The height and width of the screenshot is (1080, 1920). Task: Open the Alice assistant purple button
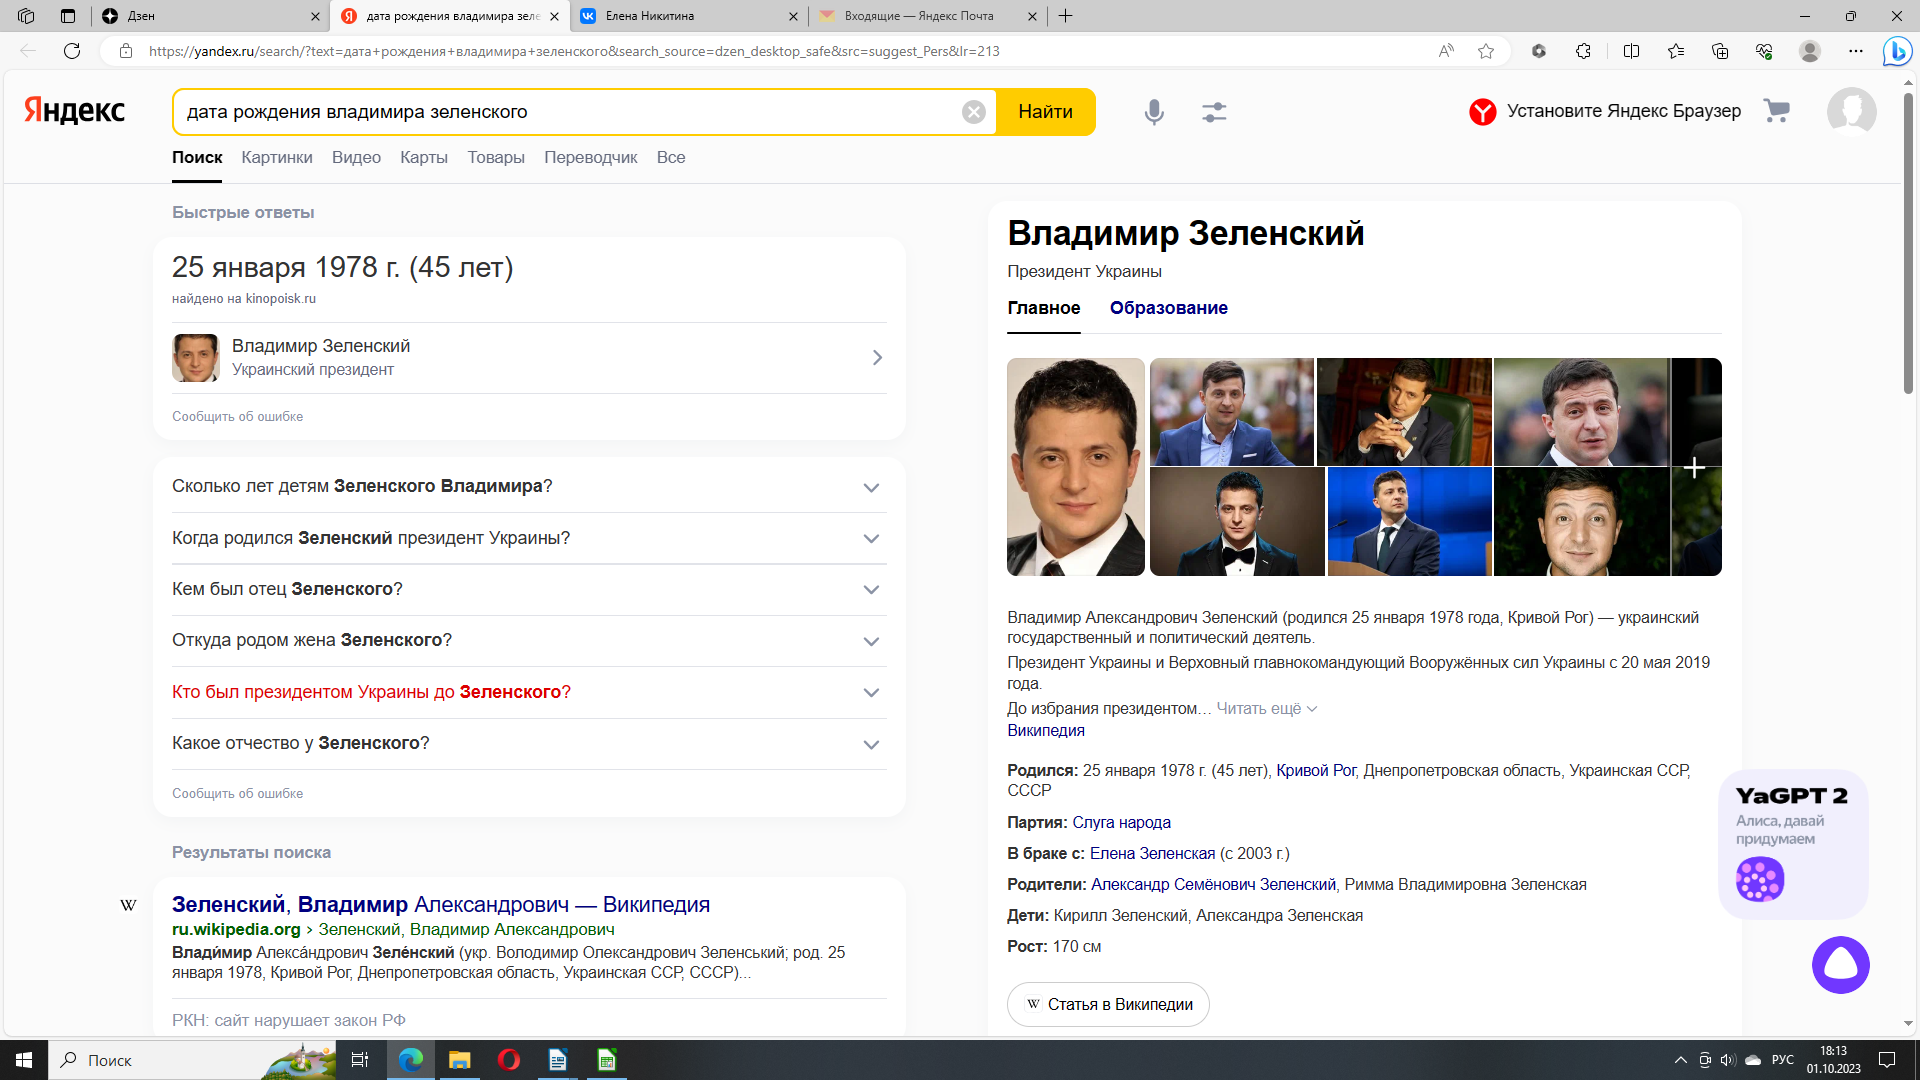1840,965
